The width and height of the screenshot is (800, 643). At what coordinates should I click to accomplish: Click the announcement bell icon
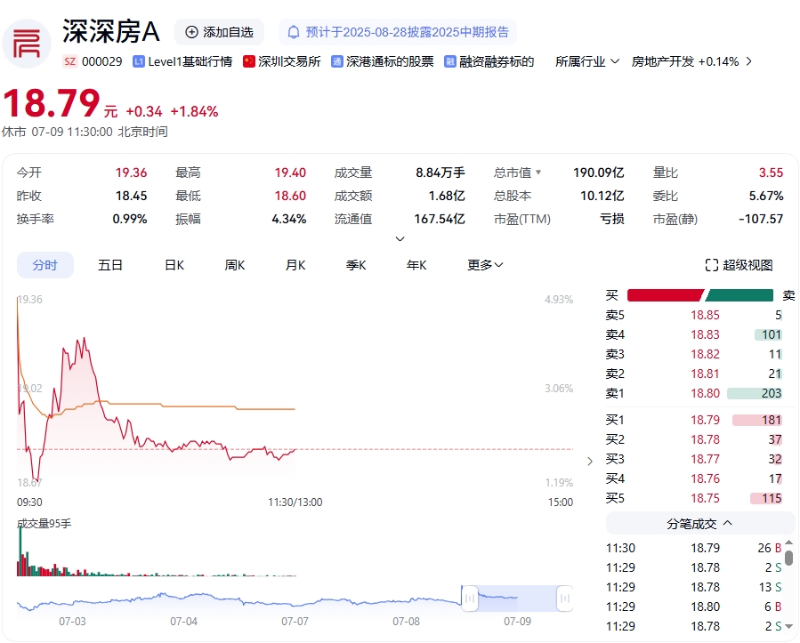point(291,31)
